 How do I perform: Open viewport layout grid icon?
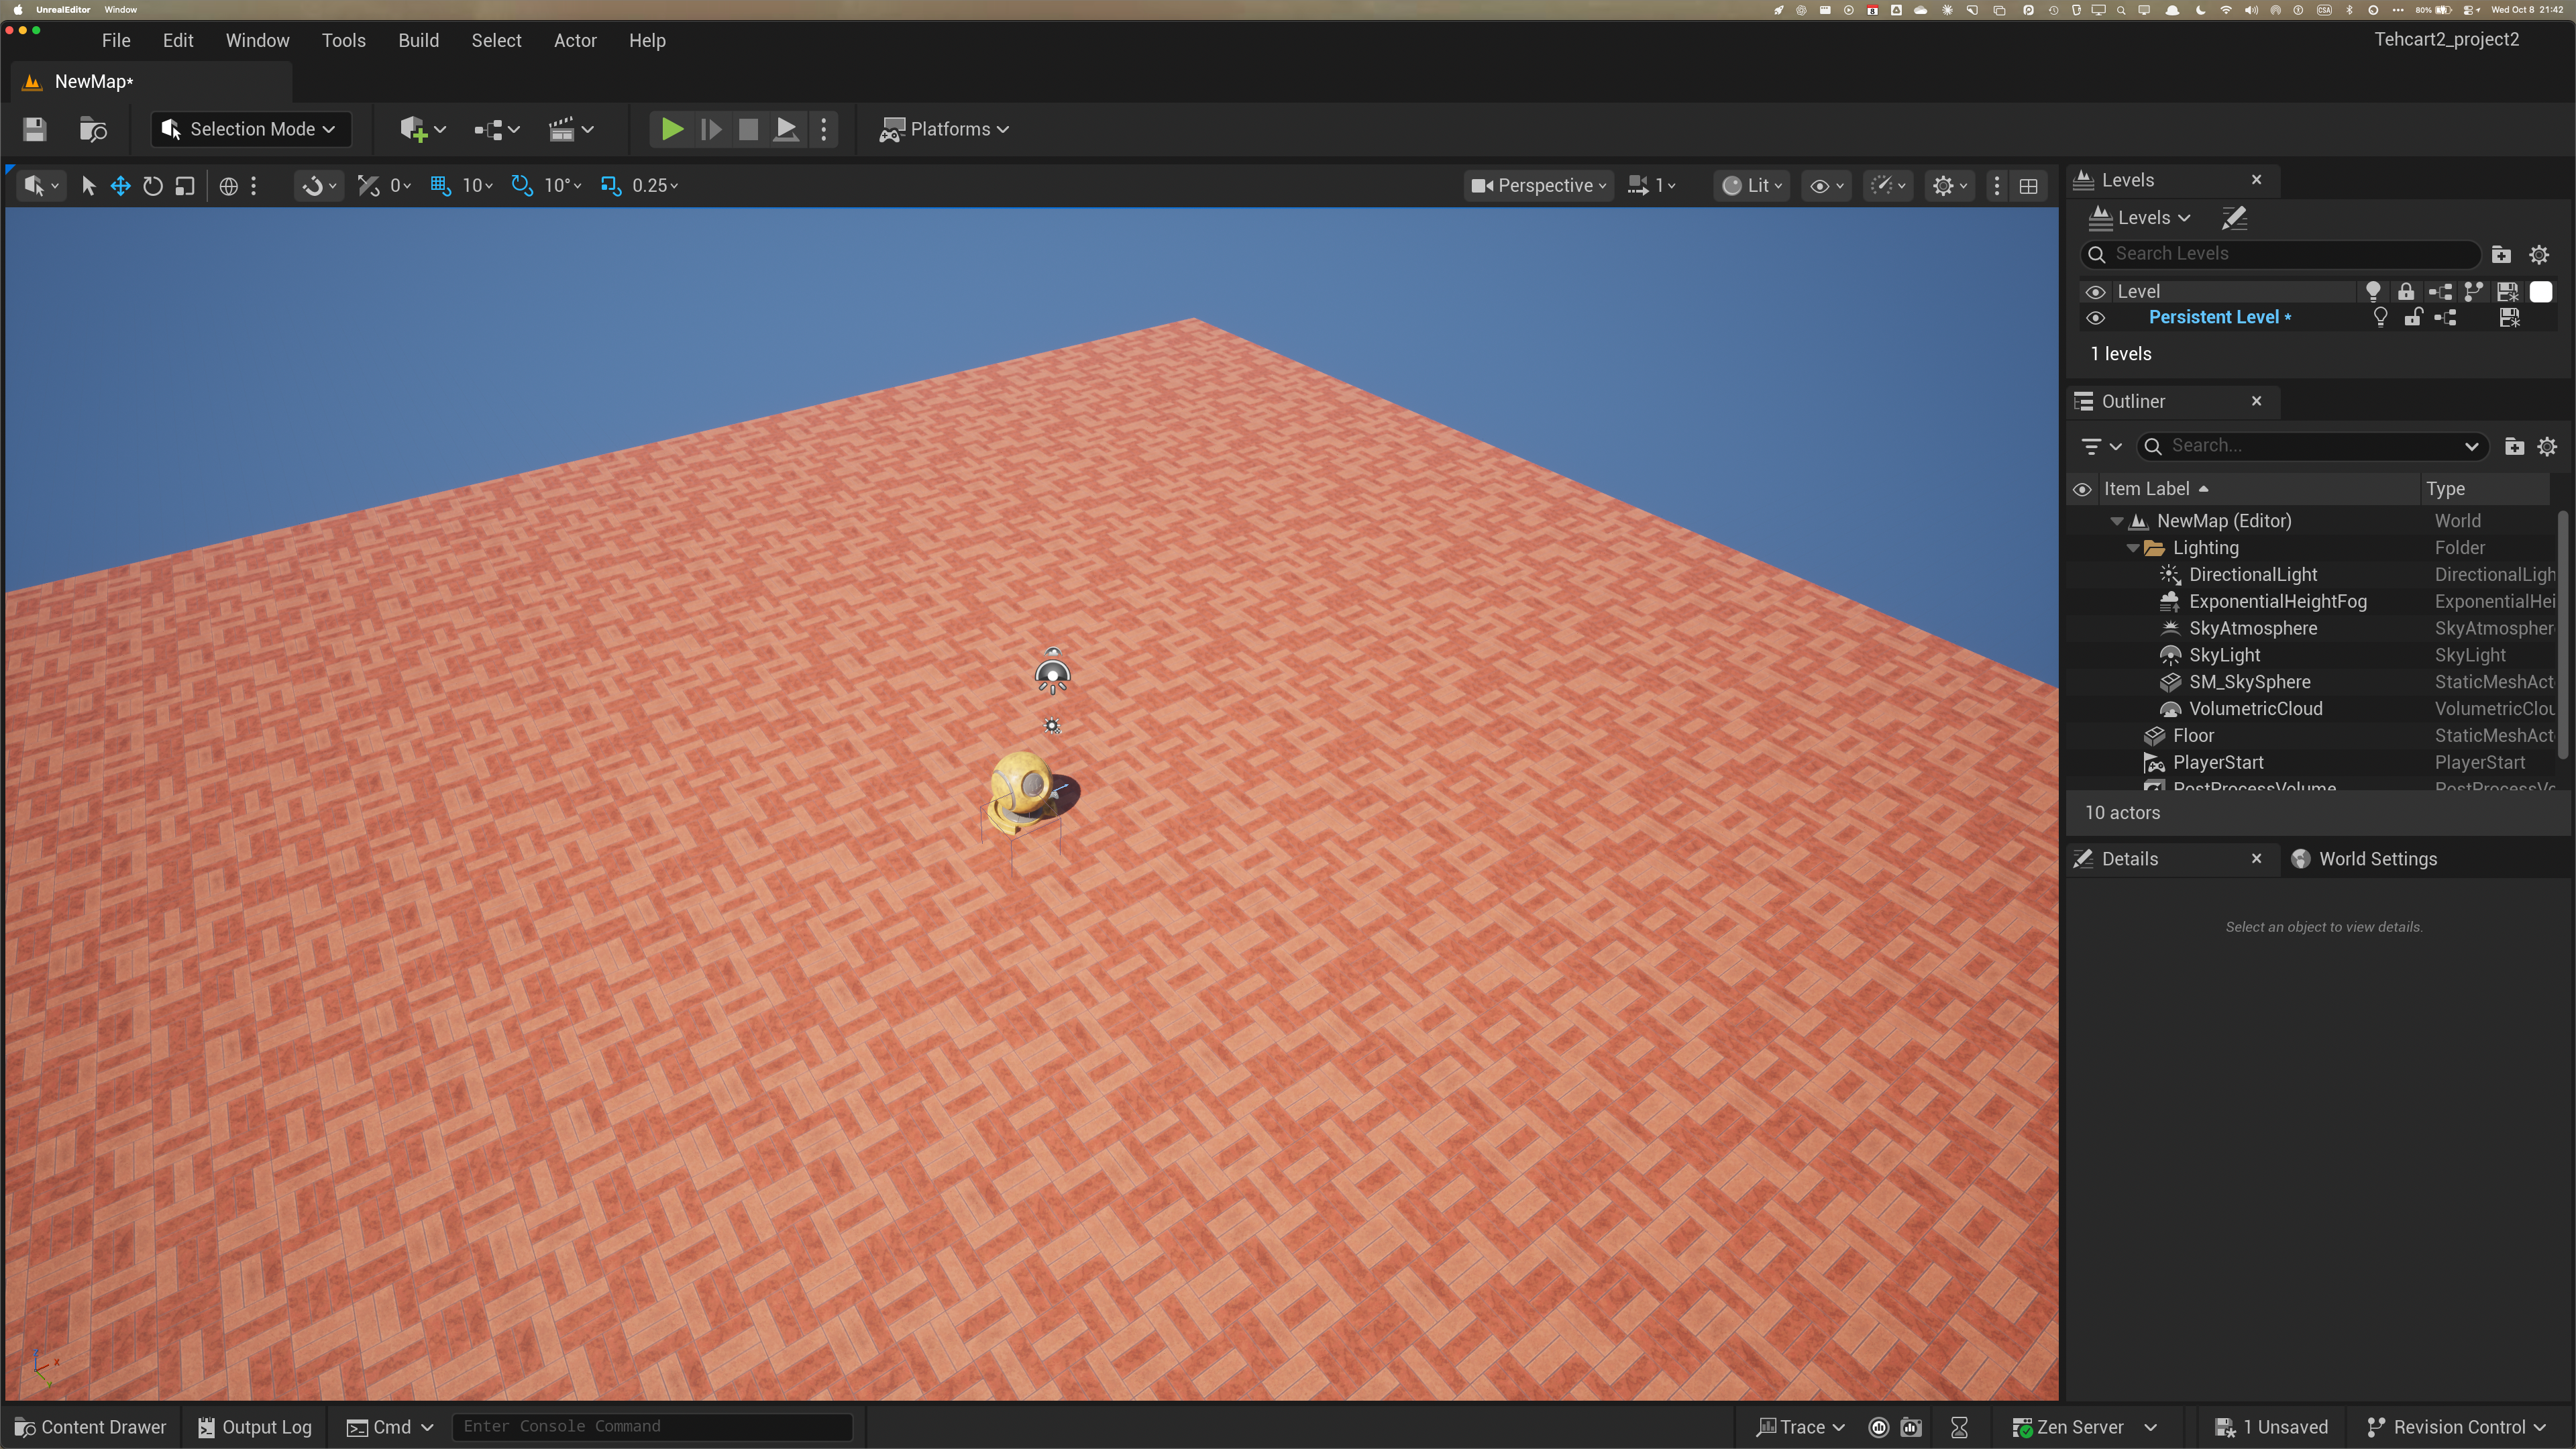pos(2029,186)
